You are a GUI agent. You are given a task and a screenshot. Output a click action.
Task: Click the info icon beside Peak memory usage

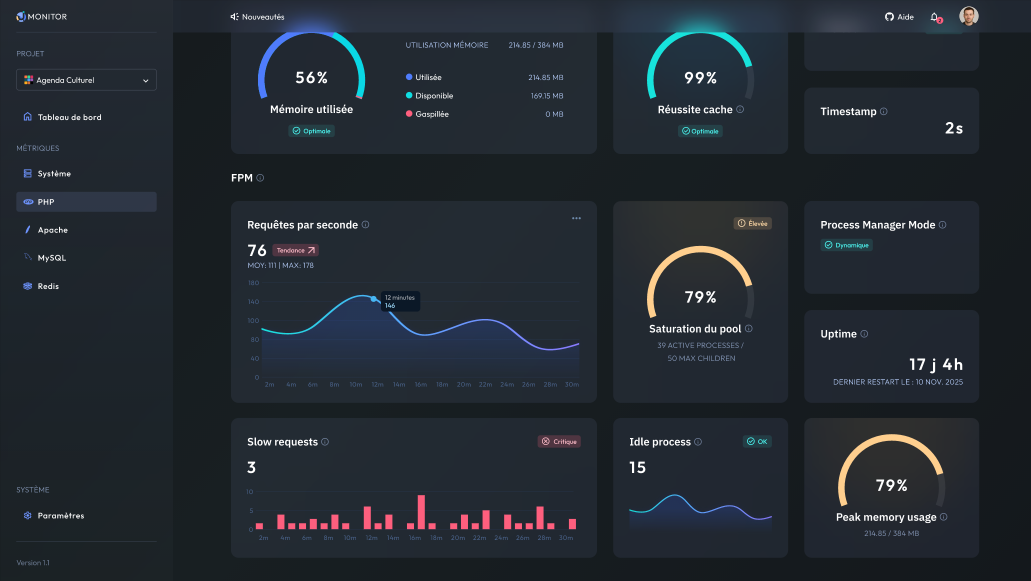(x=944, y=517)
